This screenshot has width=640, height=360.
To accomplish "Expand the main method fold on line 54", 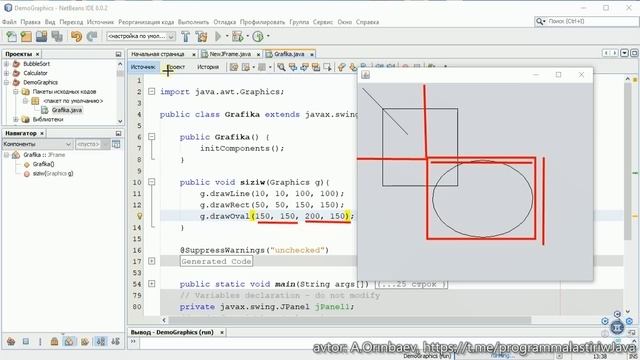I will [151, 284].
